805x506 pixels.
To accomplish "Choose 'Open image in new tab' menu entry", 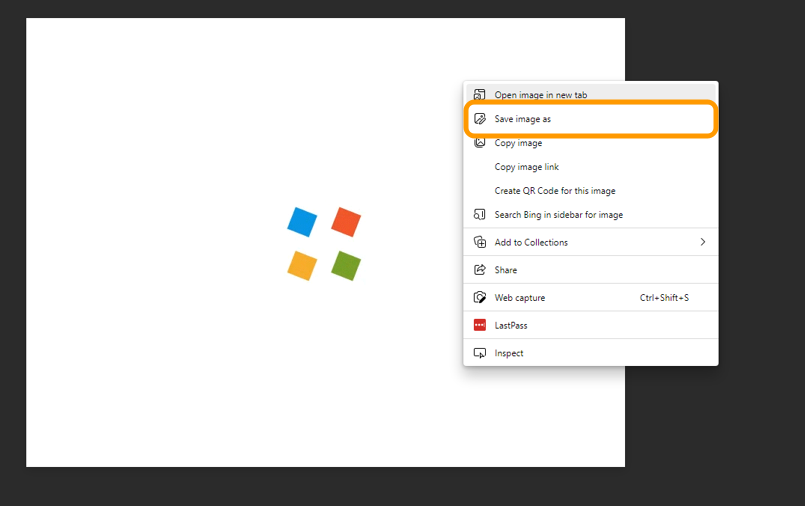I will (590, 94).
